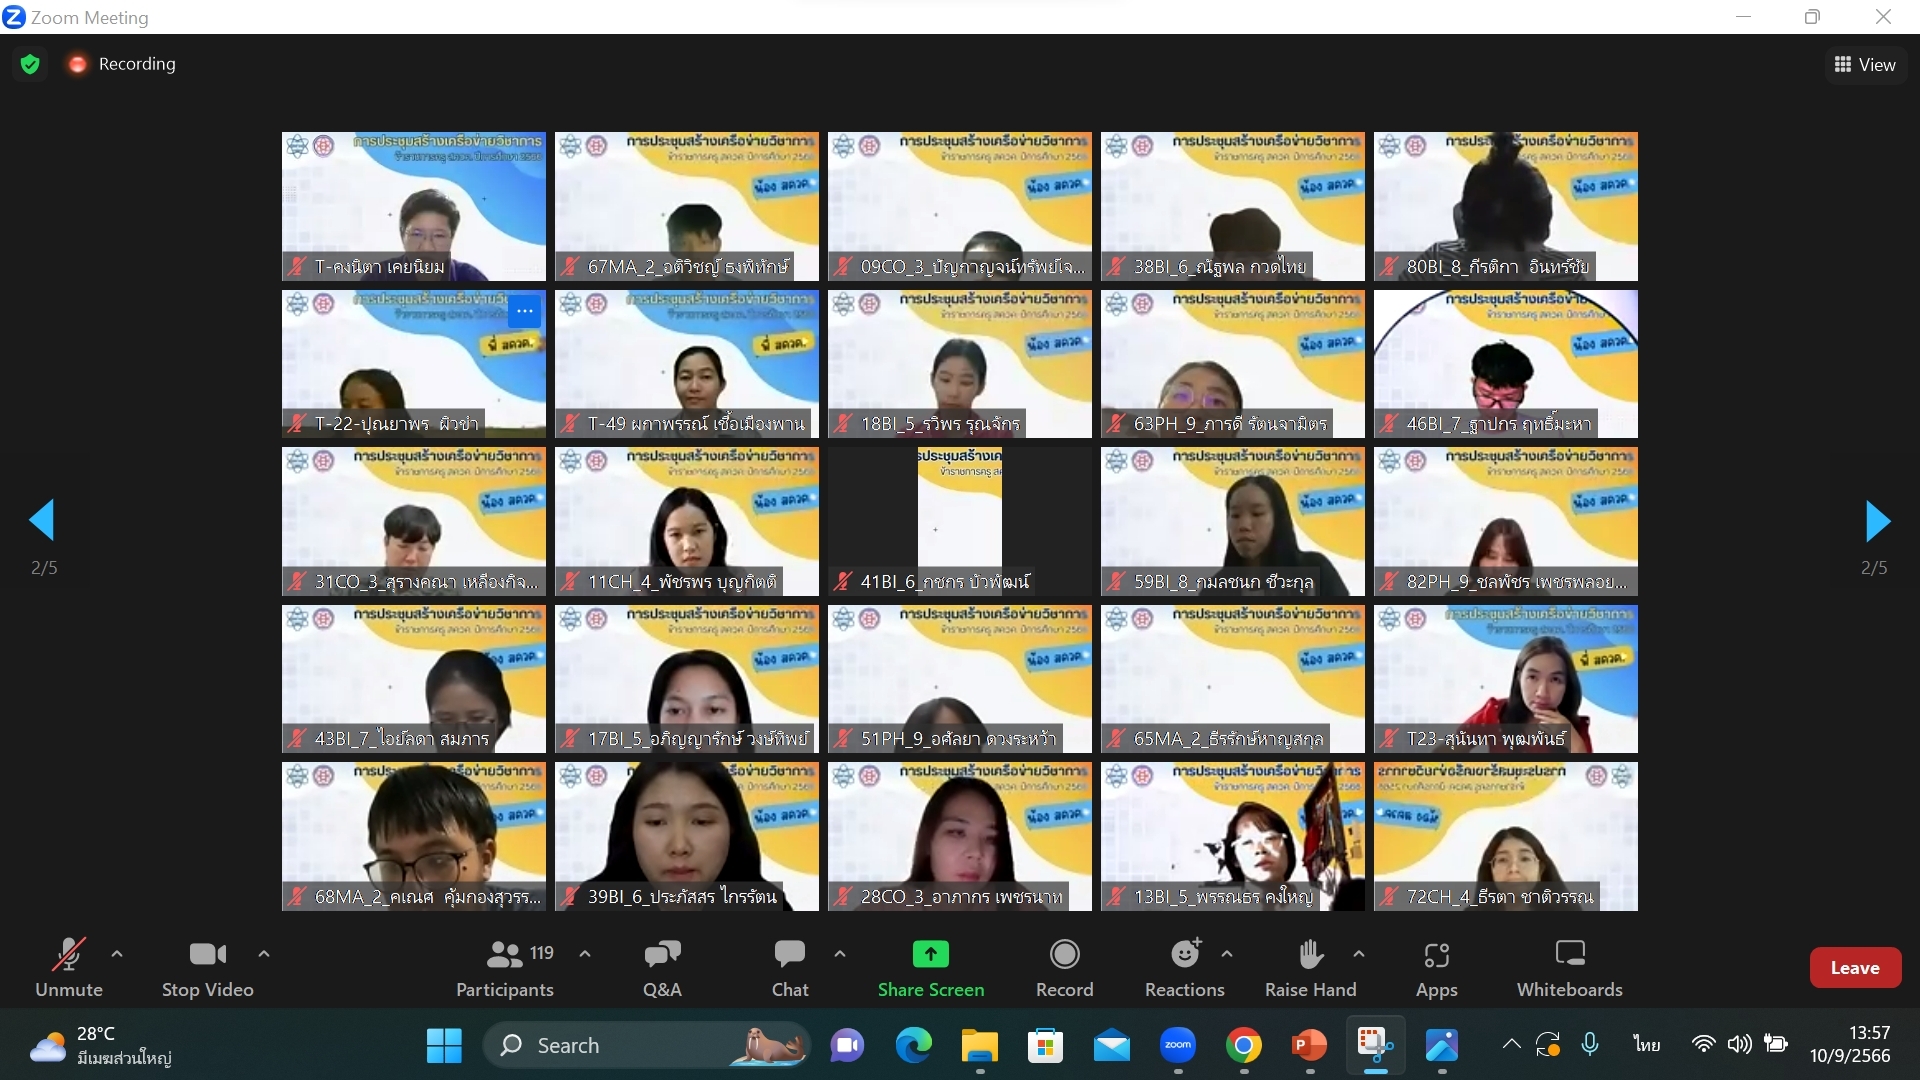
Task: Open Microsoft Store from taskbar
Action: 1046,1046
